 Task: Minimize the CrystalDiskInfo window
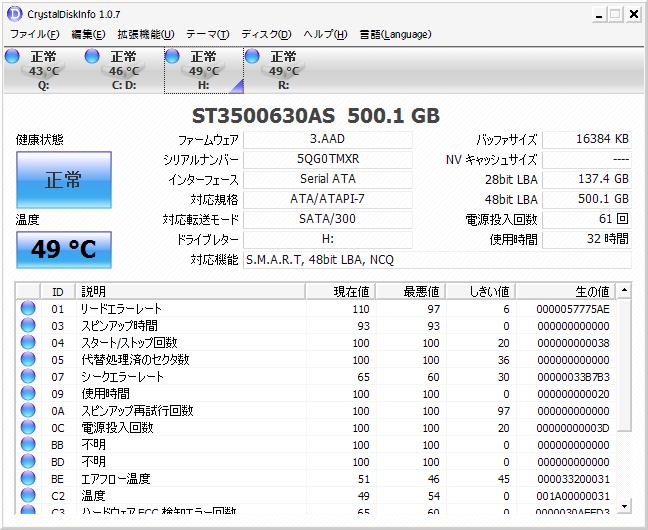click(x=599, y=15)
